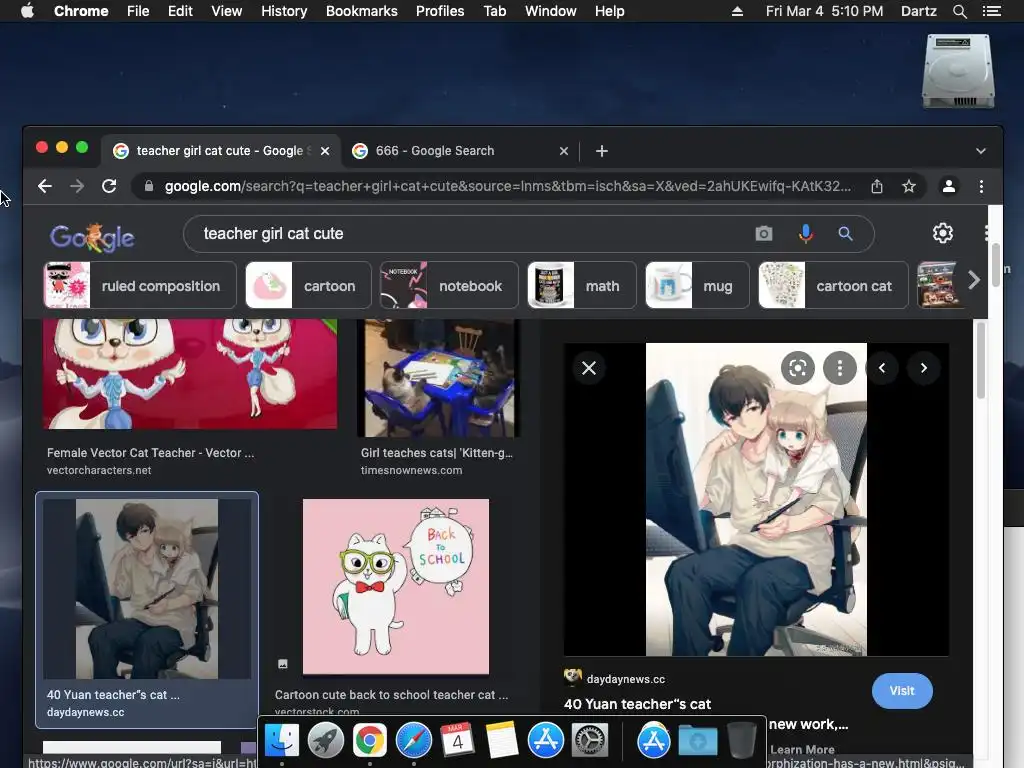Click the blue search magnifier
1024x768 pixels.
(x=845, y=234)
